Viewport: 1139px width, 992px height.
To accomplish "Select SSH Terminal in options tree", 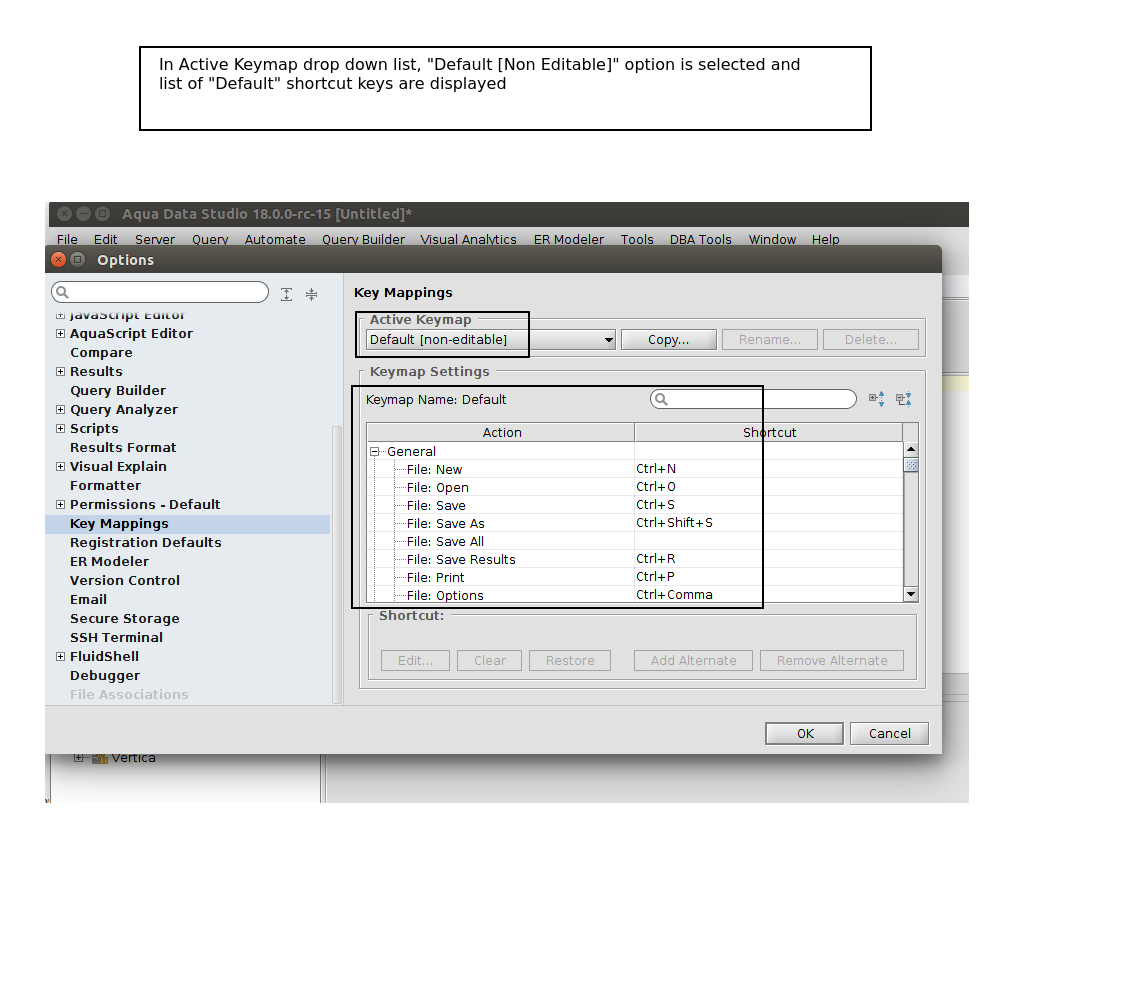I will click(116, 637).
